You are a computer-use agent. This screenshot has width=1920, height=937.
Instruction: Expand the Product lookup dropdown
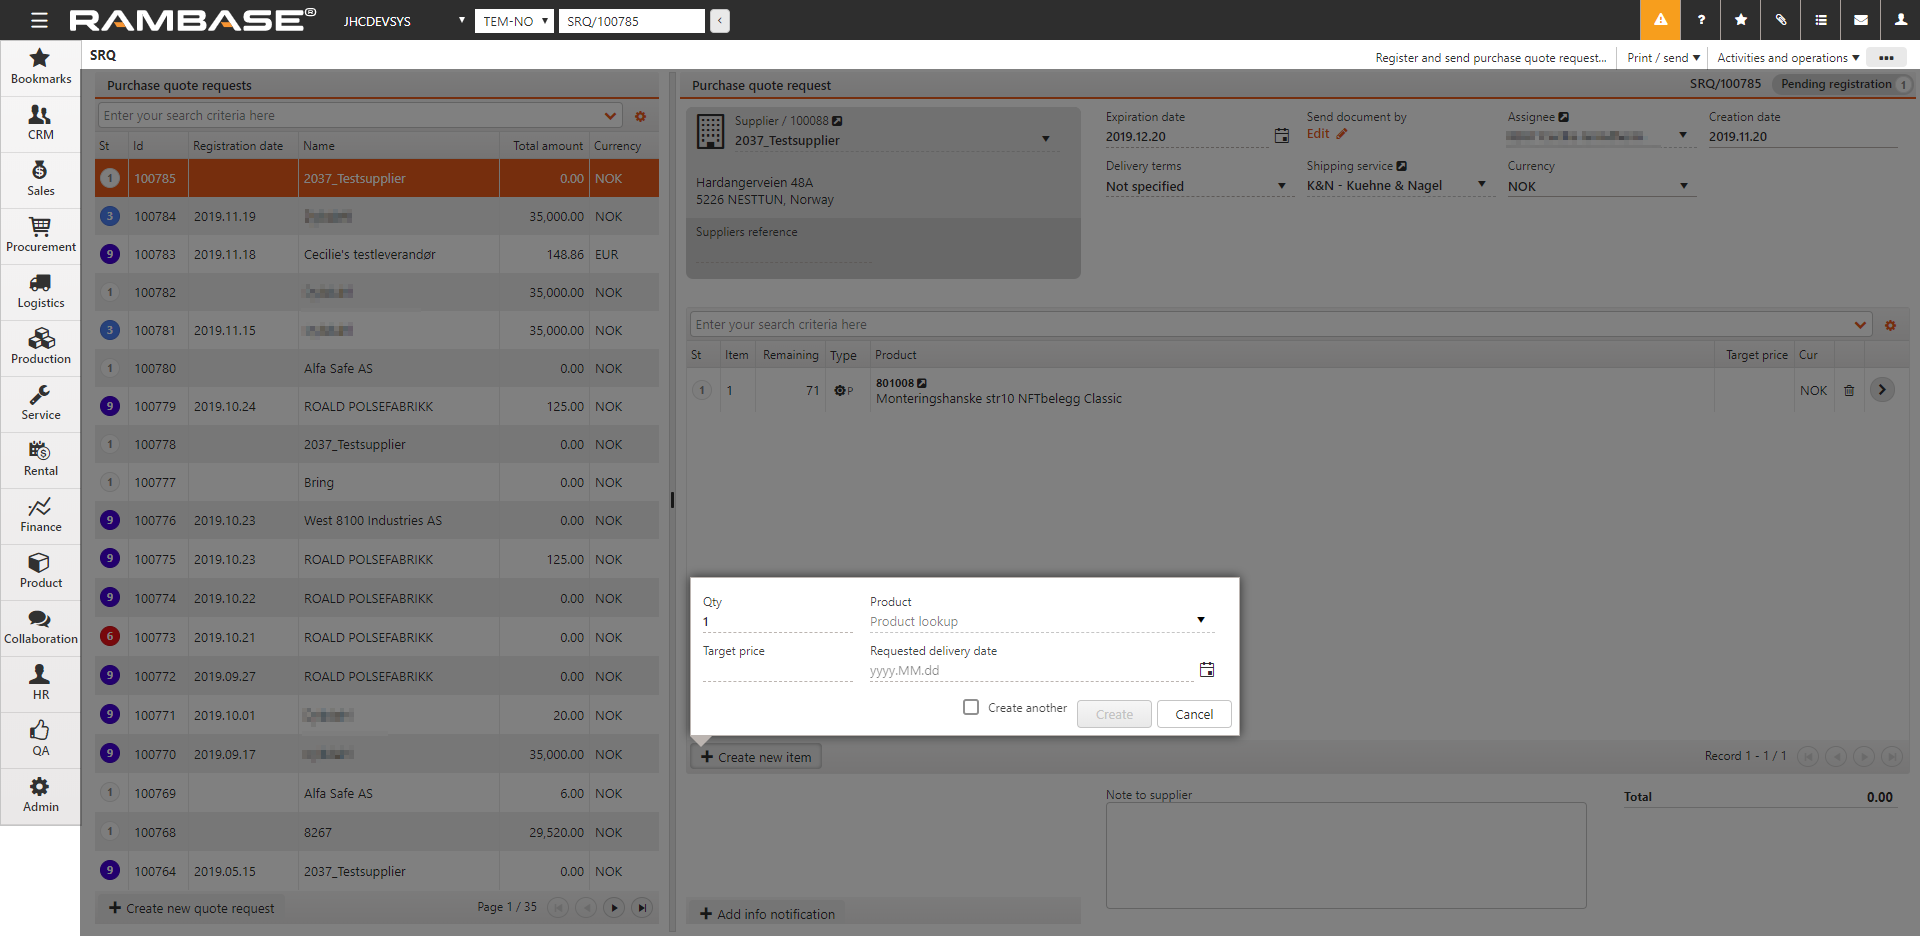(1201, 620)
